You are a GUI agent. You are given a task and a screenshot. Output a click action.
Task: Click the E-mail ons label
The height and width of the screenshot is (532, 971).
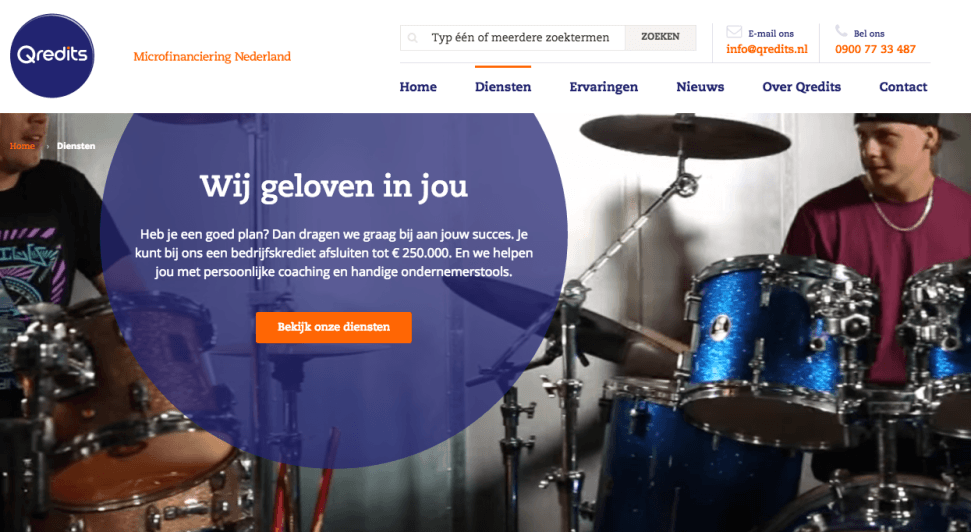coord(770,33)
